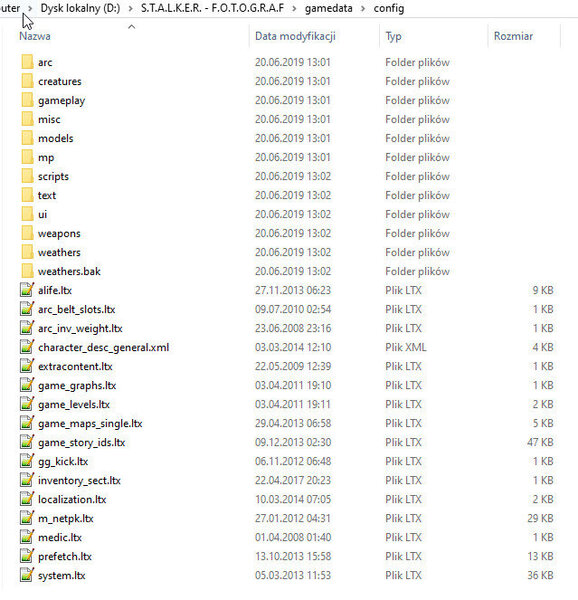The height and width of the screenshot is (600, 578).
Task: Select the prefetch.ltx file name
Action: (65, 556)
